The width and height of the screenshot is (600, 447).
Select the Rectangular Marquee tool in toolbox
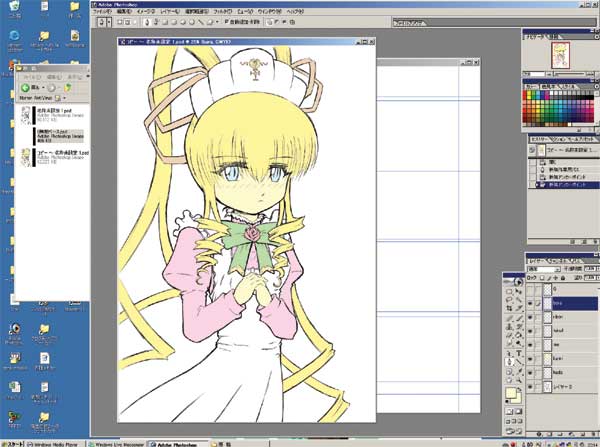tap(509, 291)
